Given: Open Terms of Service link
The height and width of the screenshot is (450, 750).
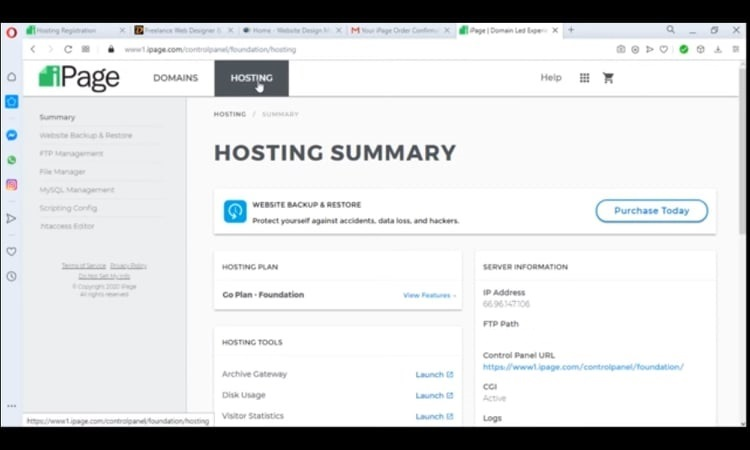Looking at the screenshot, I should 84,265.
